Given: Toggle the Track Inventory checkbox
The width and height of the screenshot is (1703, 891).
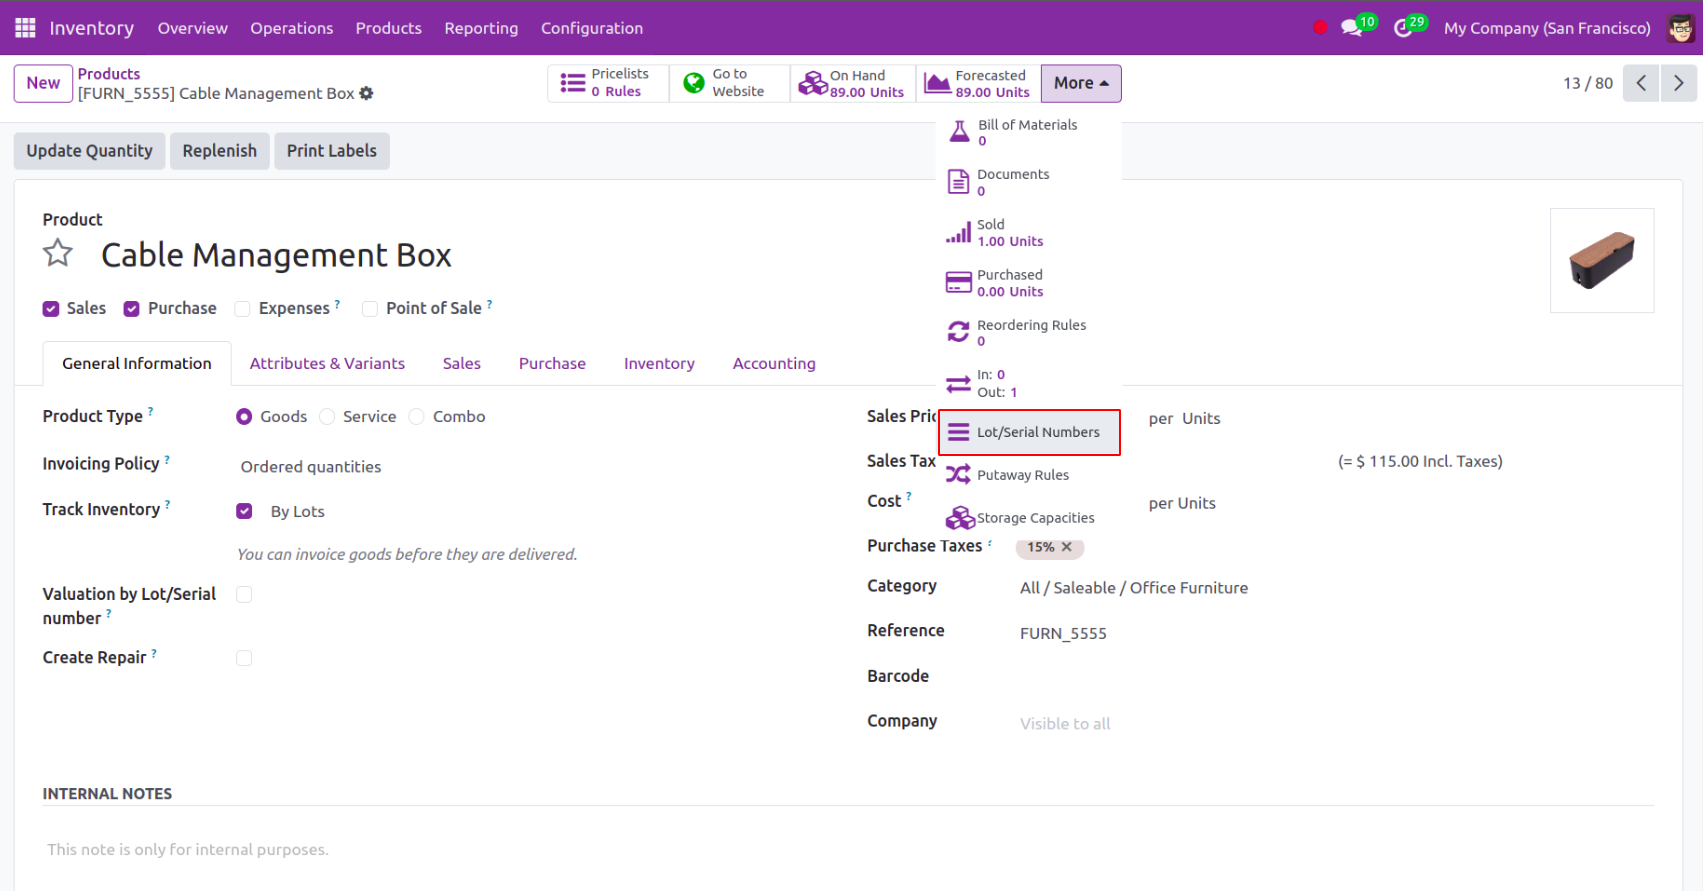Looking at the screenshot, I should point(244,511).
